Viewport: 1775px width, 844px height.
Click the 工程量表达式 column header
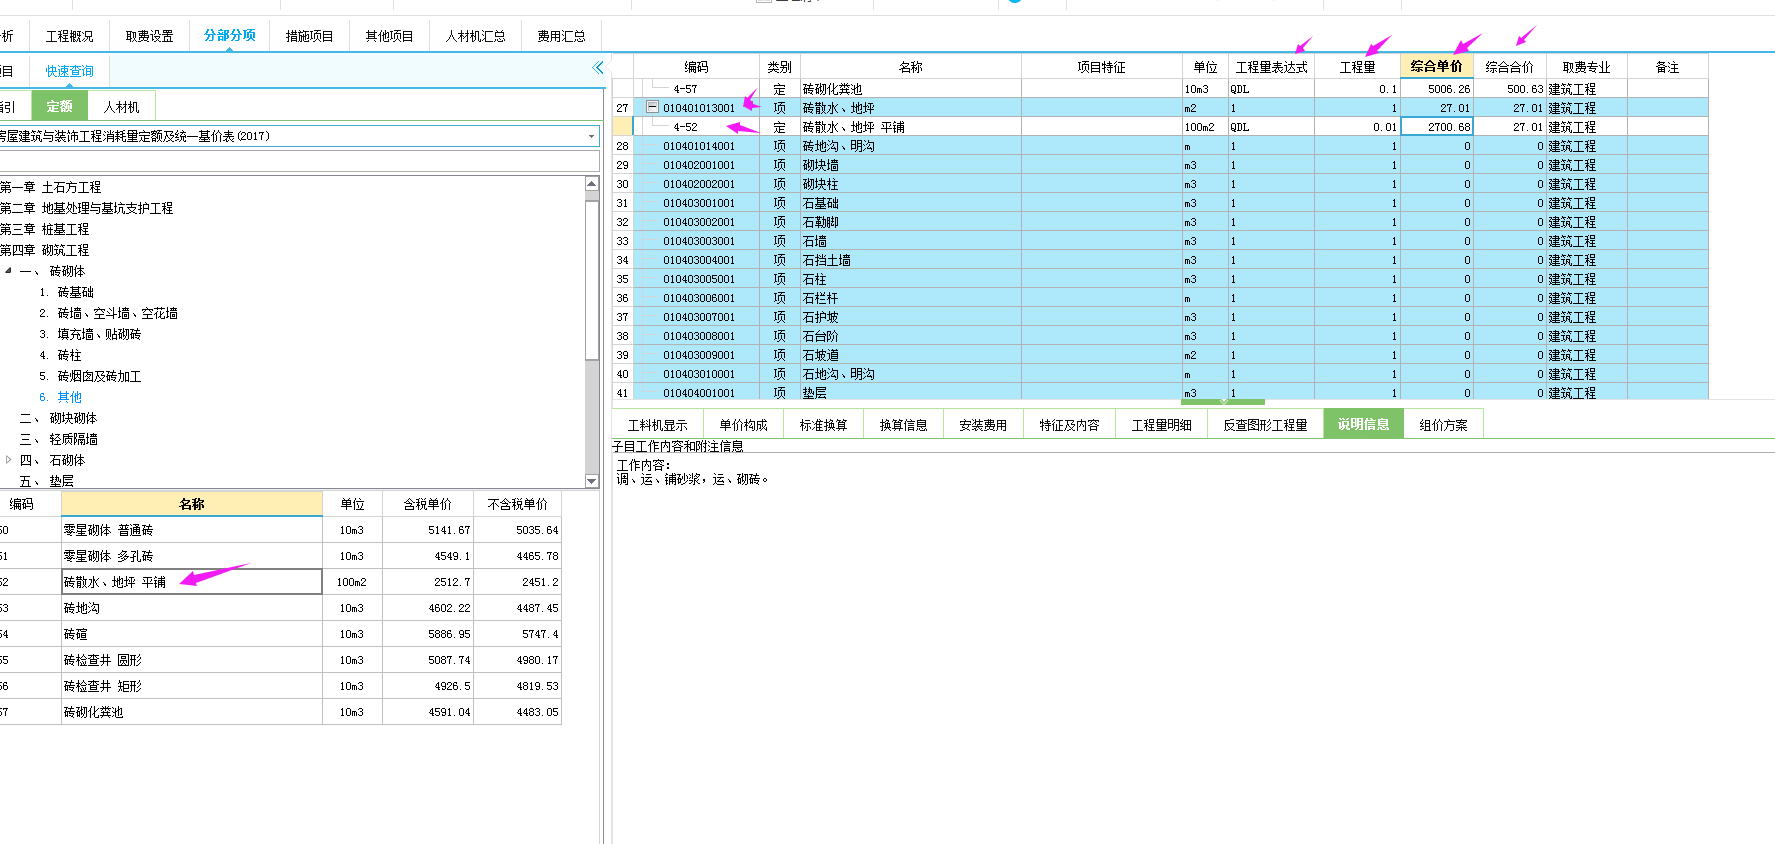(x=1271, y=67)
